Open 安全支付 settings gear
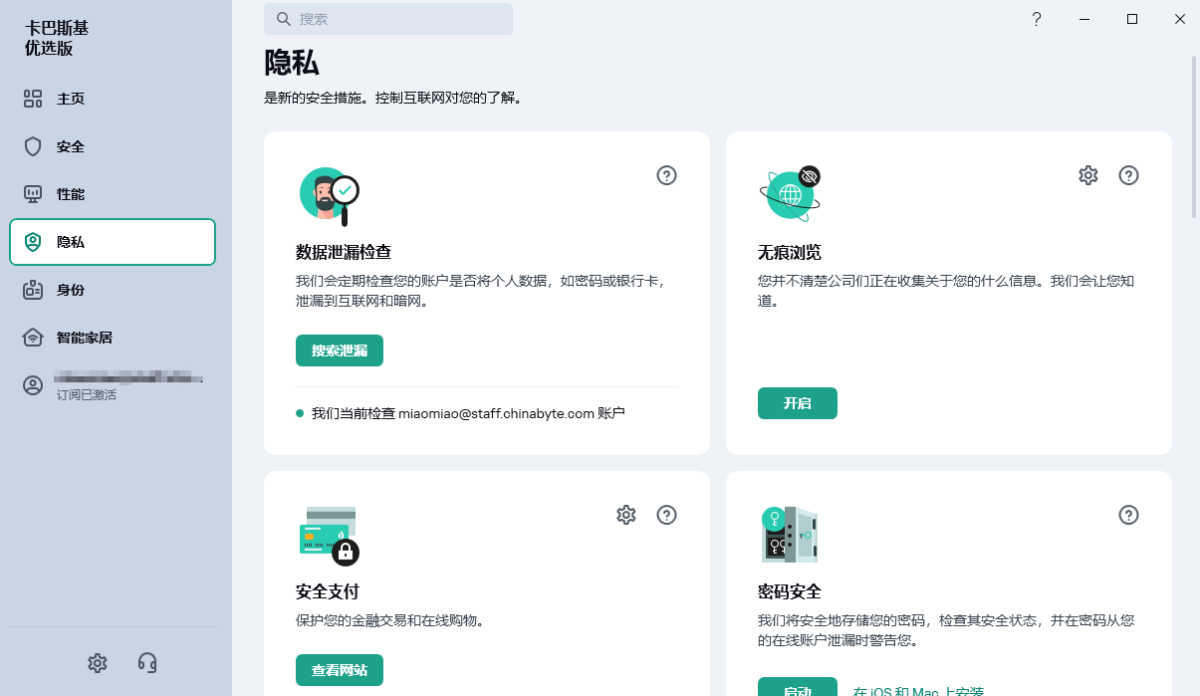The height and width of the screenshot is (696, 1200). click(x=626, y=514)
